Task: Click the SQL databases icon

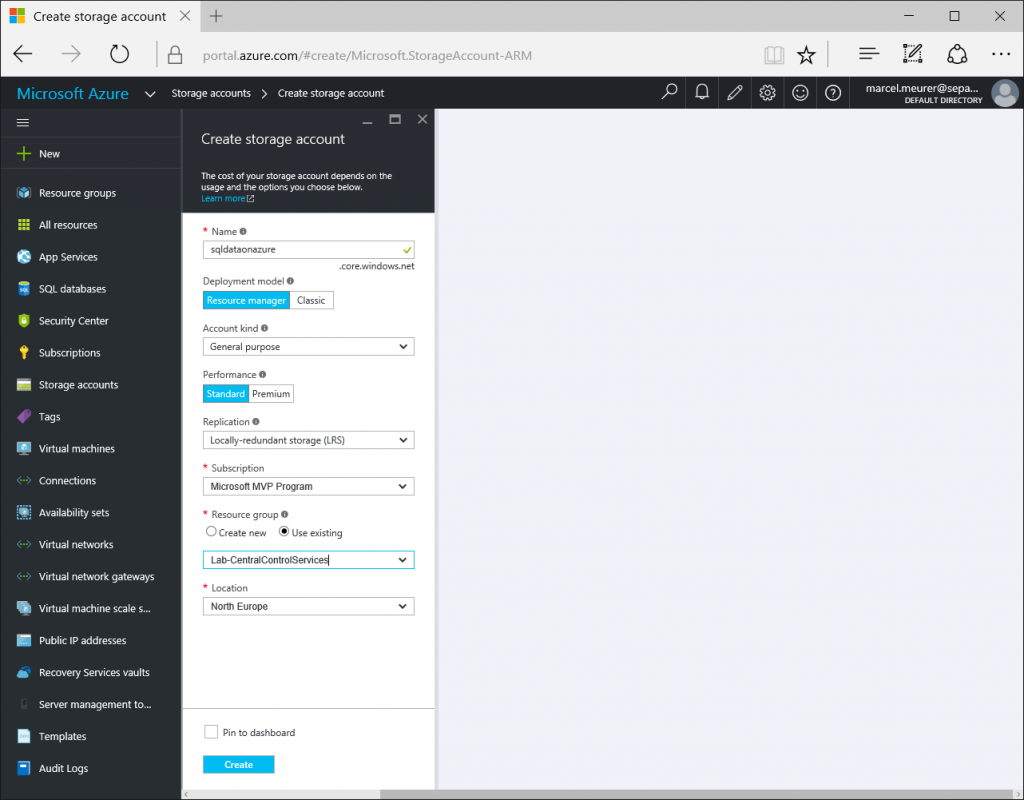Action: pos(24,289)
